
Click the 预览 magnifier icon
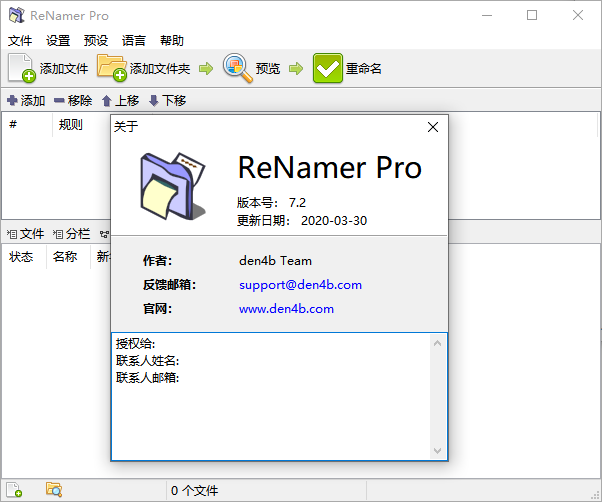[237, 68]
